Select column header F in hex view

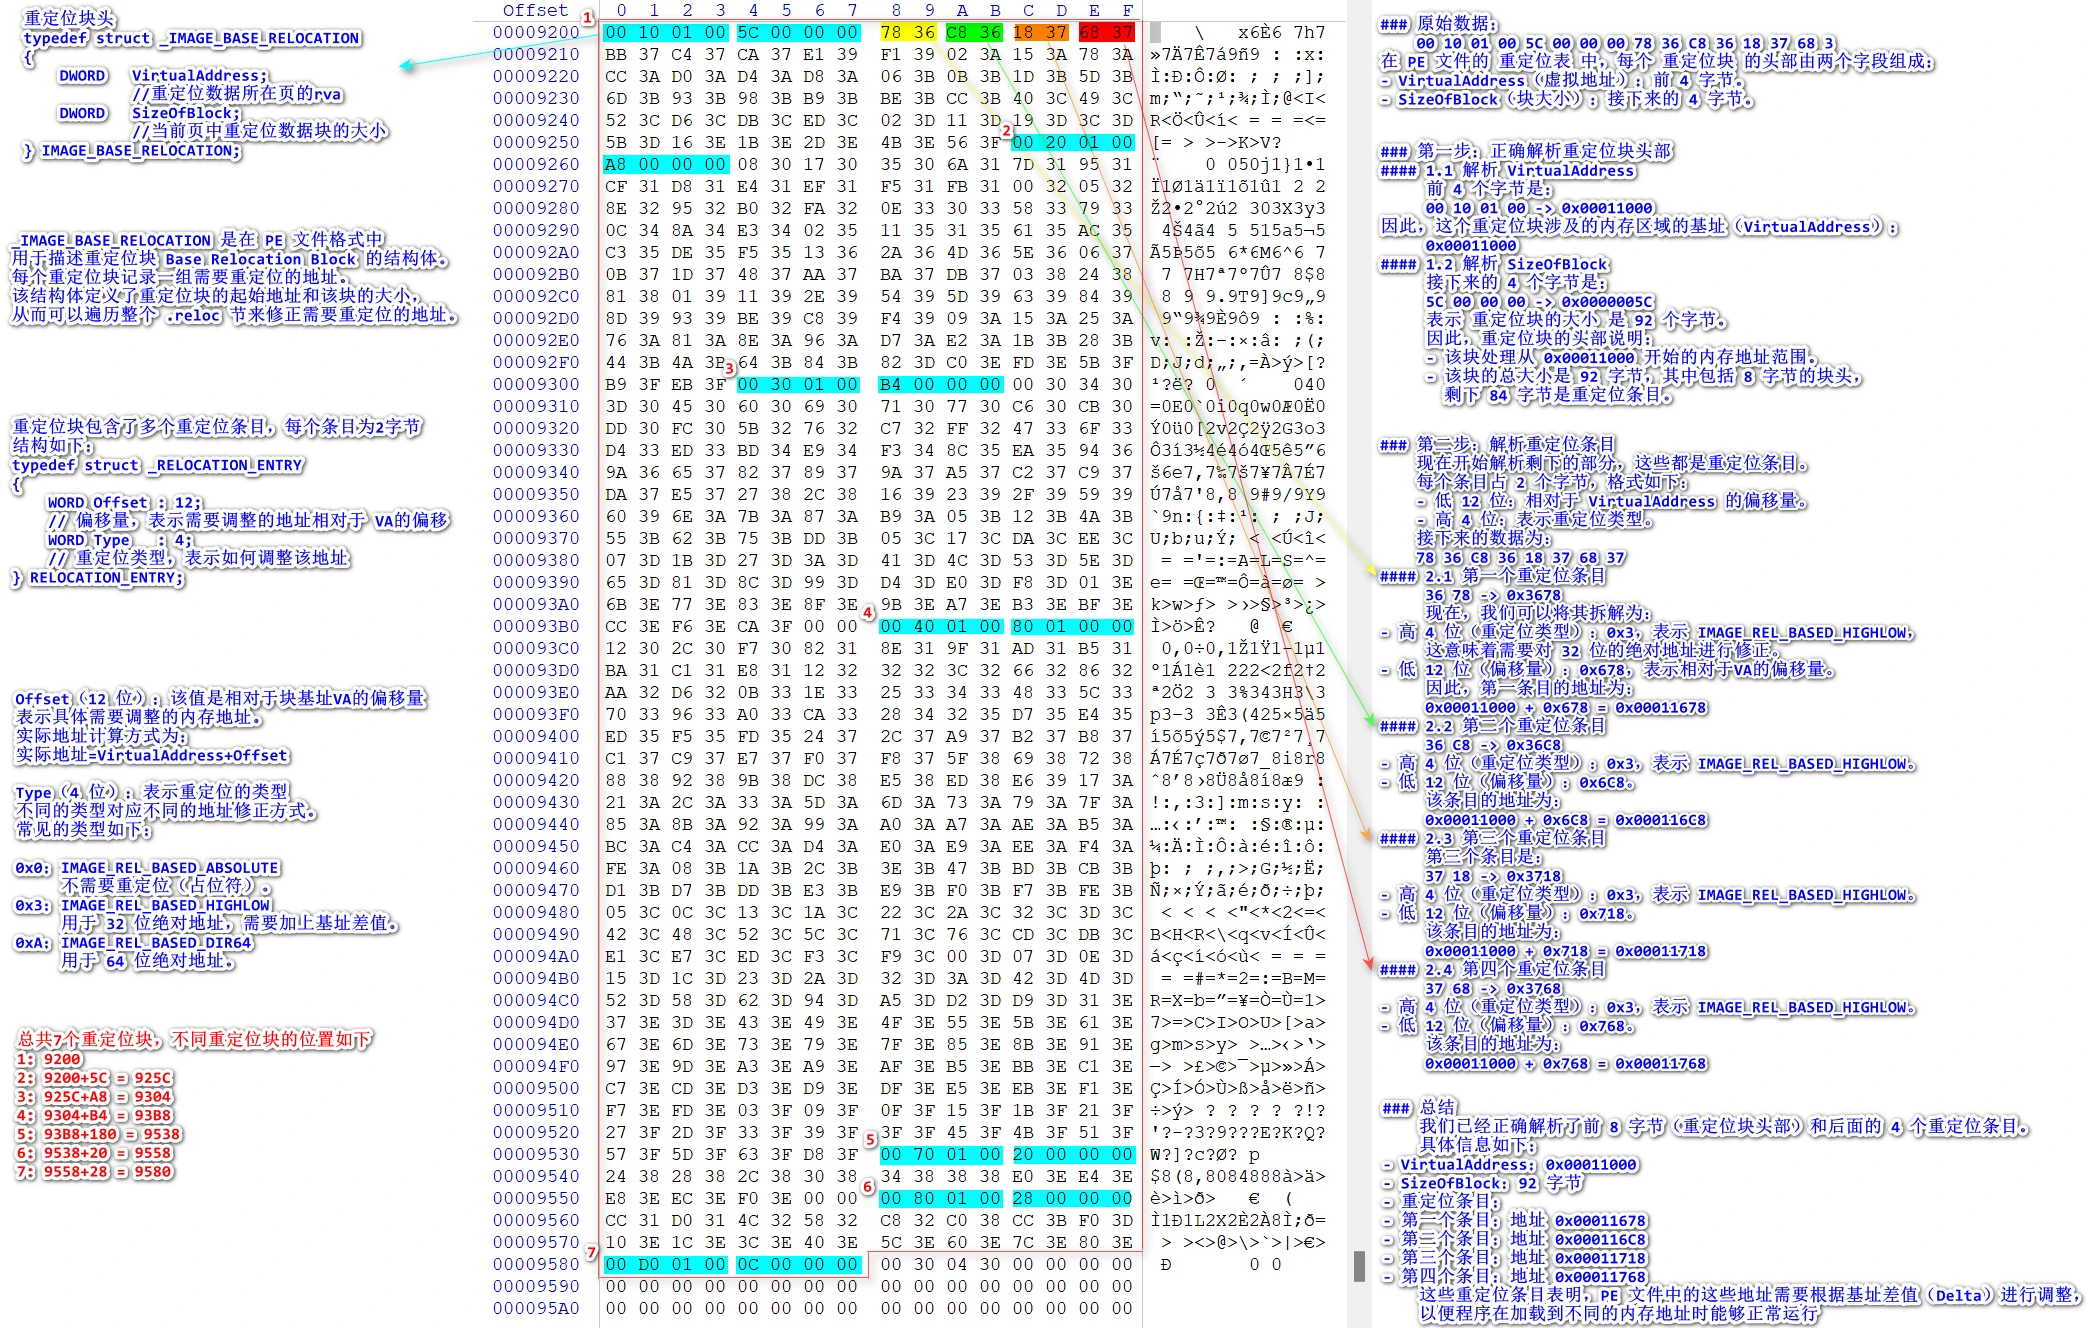pyautogui.click(x=1128, y=10)
